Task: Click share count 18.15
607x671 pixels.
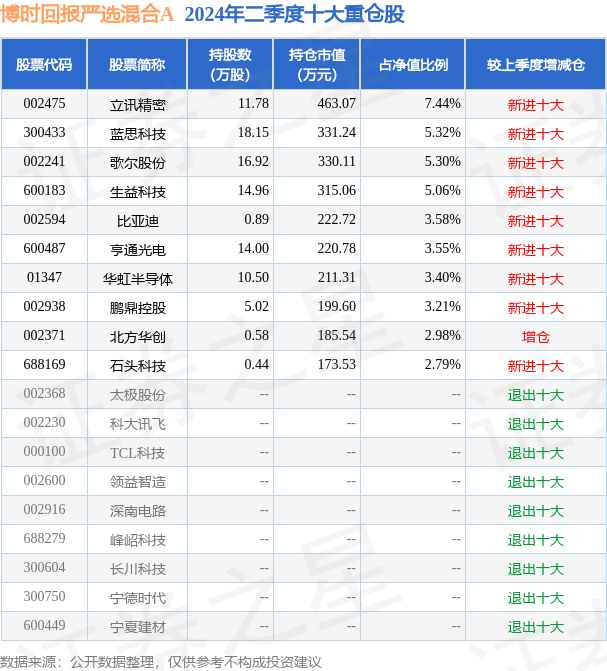Action: 253,133
